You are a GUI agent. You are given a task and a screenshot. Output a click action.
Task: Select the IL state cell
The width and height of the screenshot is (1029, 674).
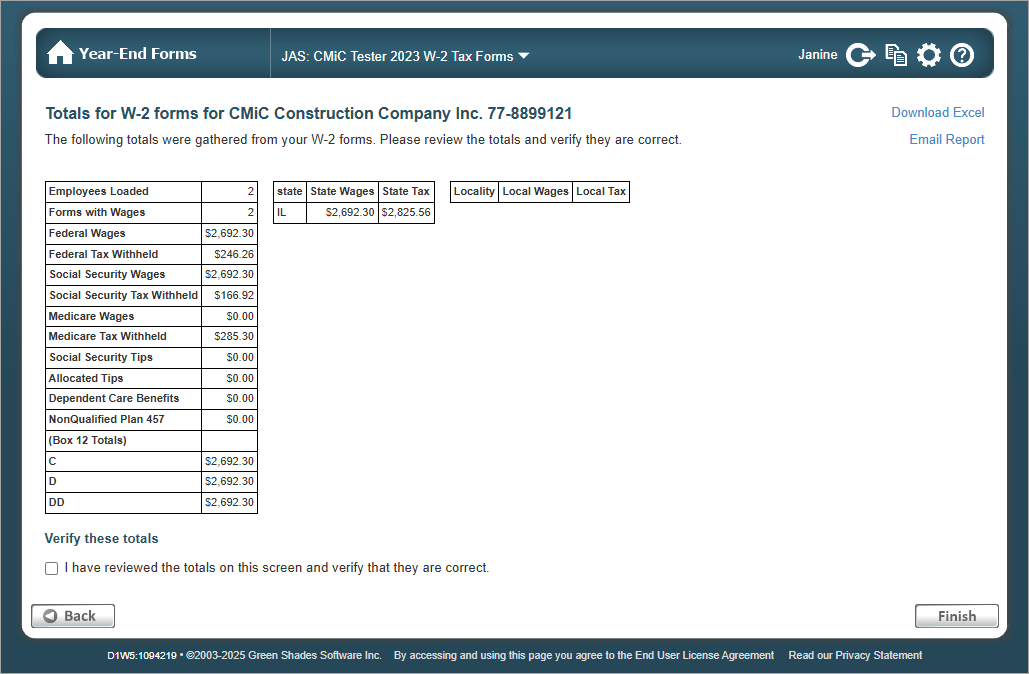pos(289,213)
